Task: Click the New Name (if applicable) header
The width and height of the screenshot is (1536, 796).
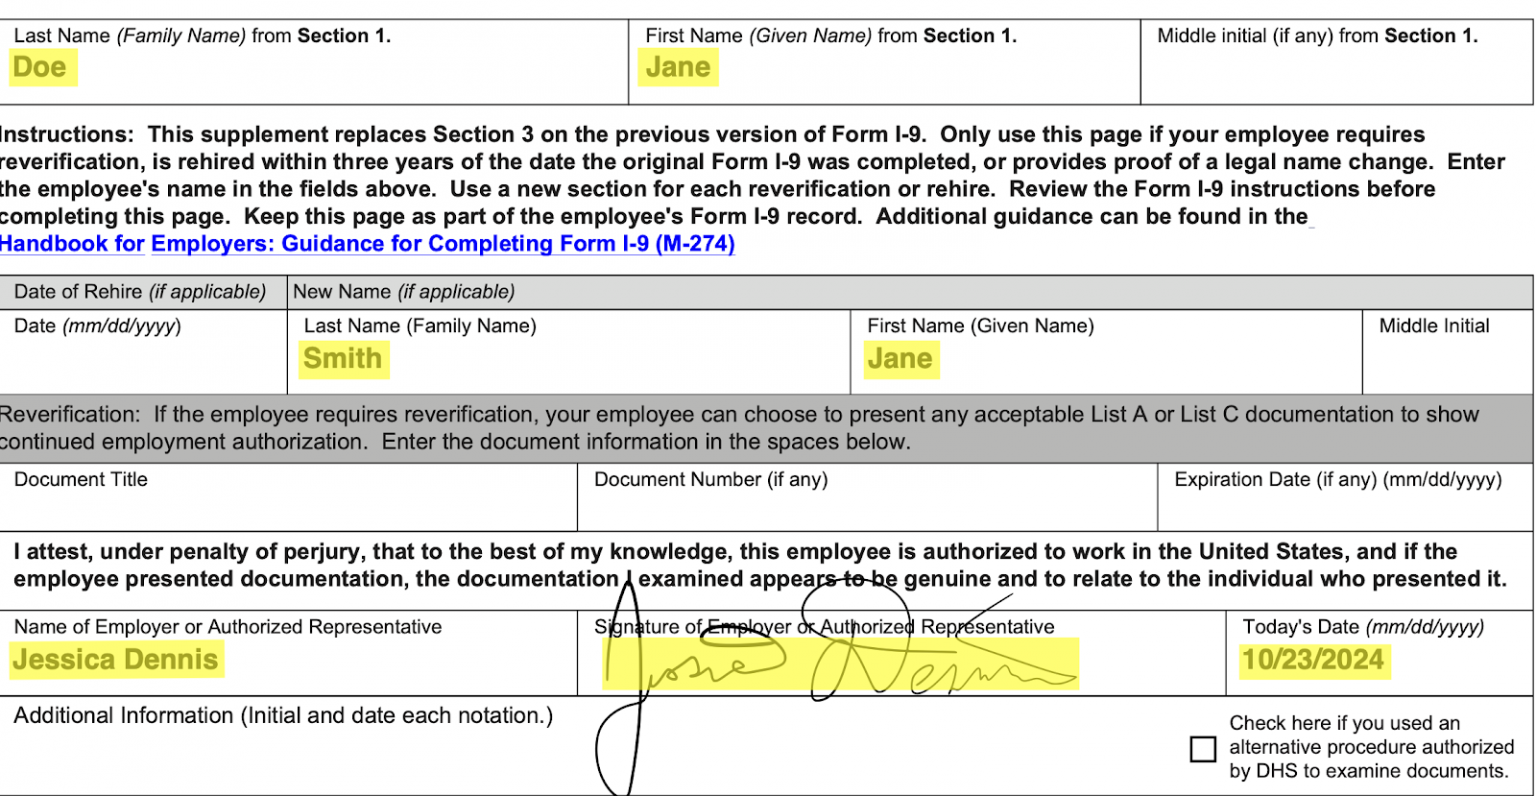Action: (x=404, y=292)
